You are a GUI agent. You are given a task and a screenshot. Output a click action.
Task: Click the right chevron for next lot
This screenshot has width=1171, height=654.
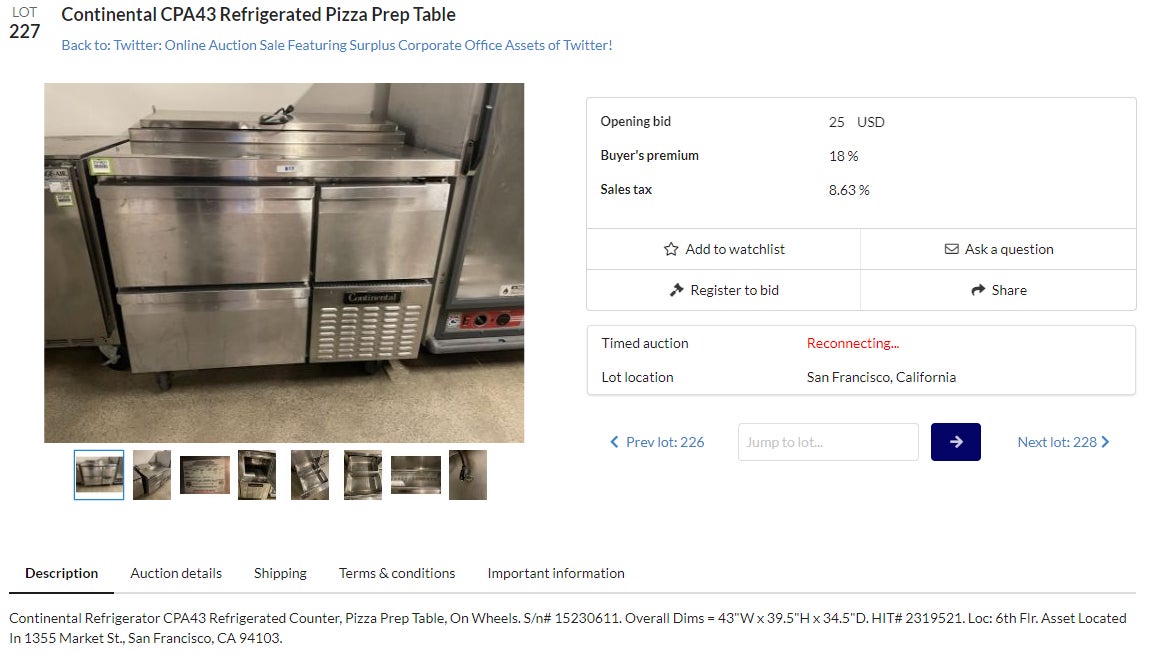tap(1105, 442)
